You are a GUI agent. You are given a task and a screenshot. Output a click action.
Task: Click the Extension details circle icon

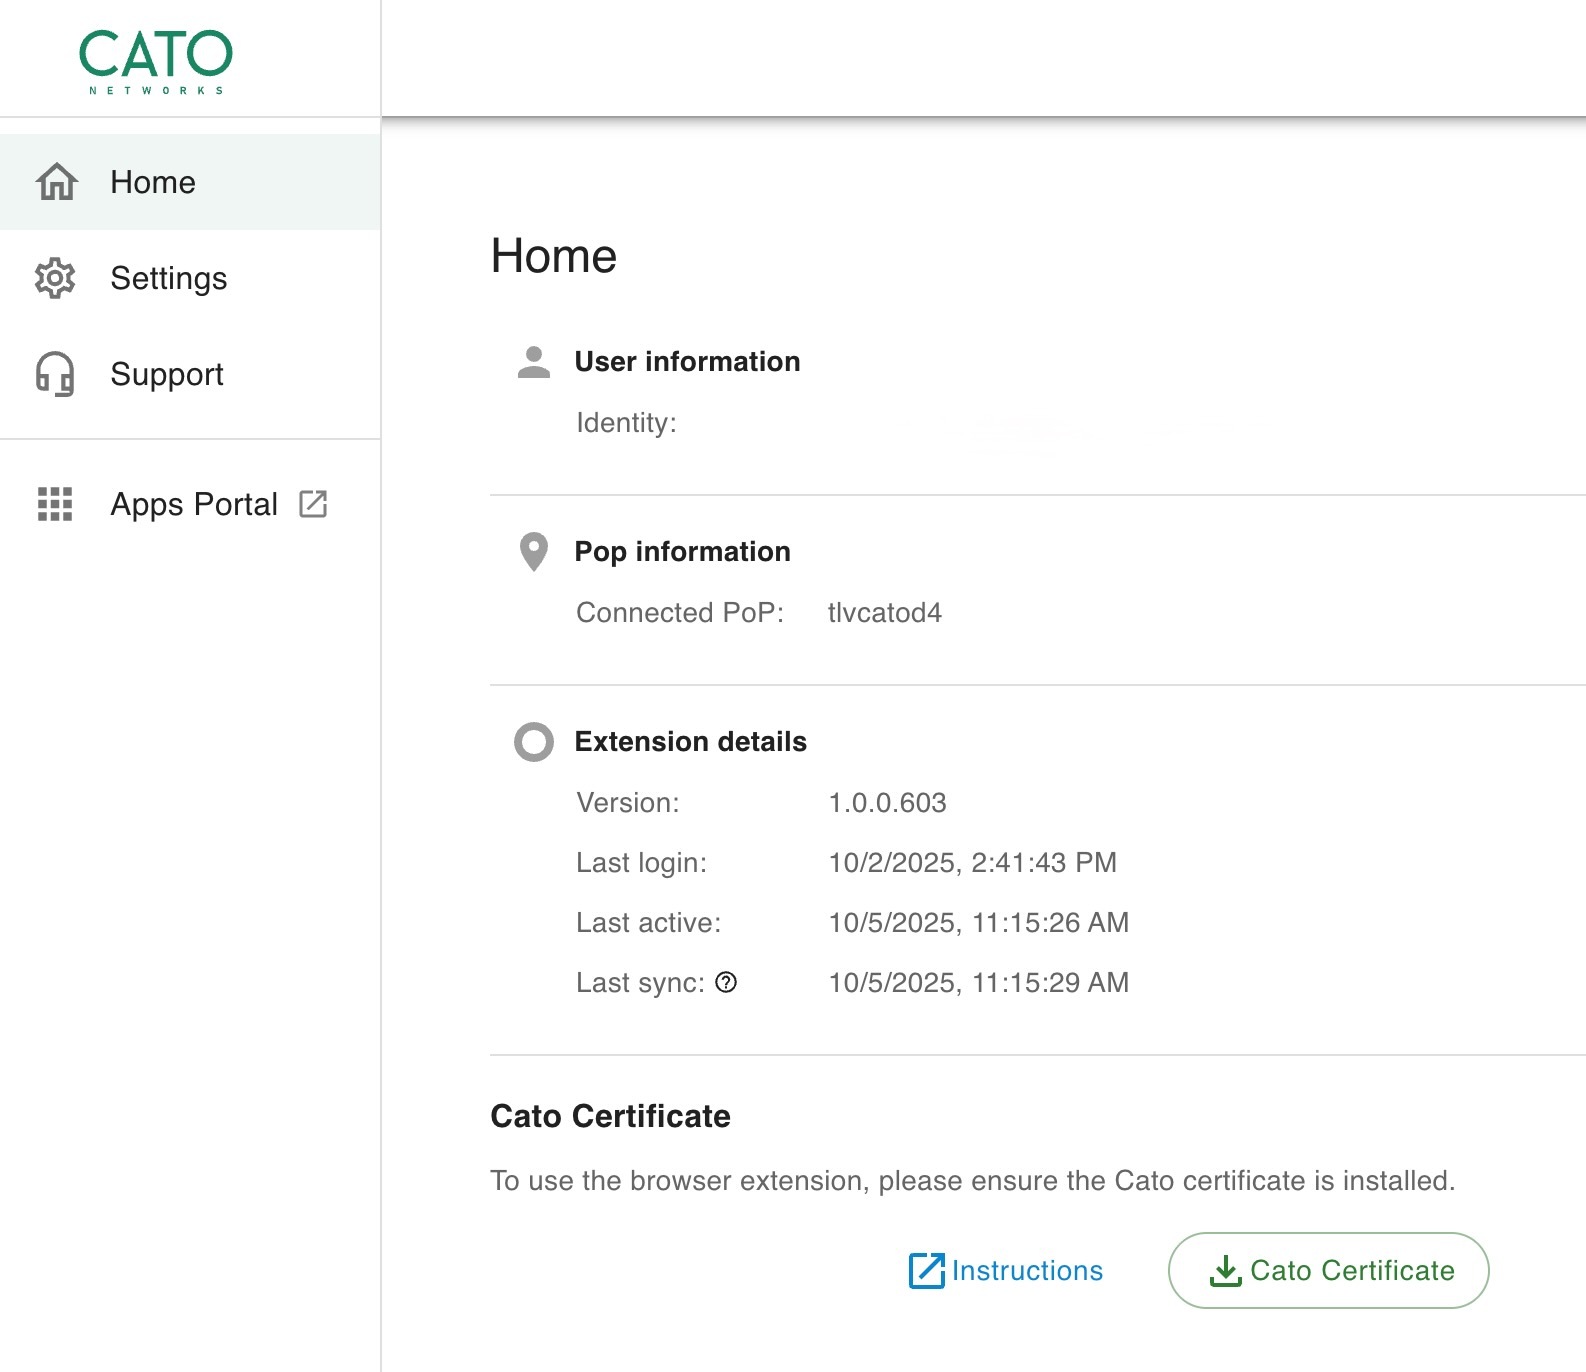pos(534,742)
